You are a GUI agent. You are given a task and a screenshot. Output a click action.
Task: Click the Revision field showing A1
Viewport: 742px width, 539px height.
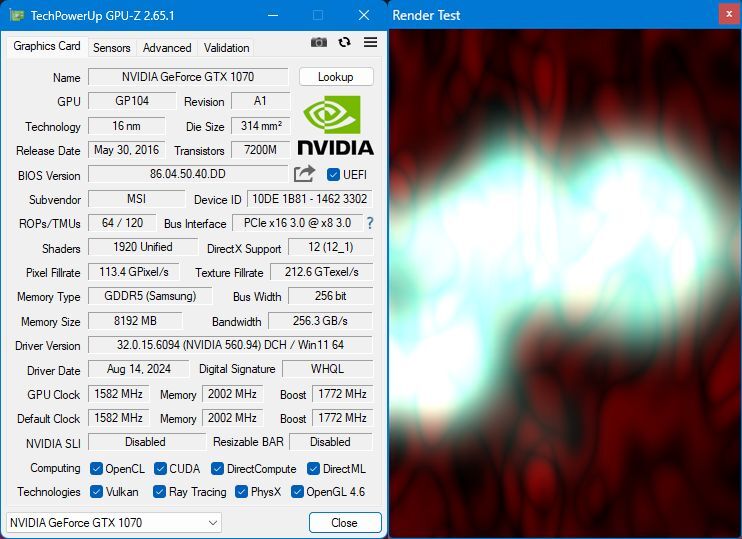click(x=260, y=101)
